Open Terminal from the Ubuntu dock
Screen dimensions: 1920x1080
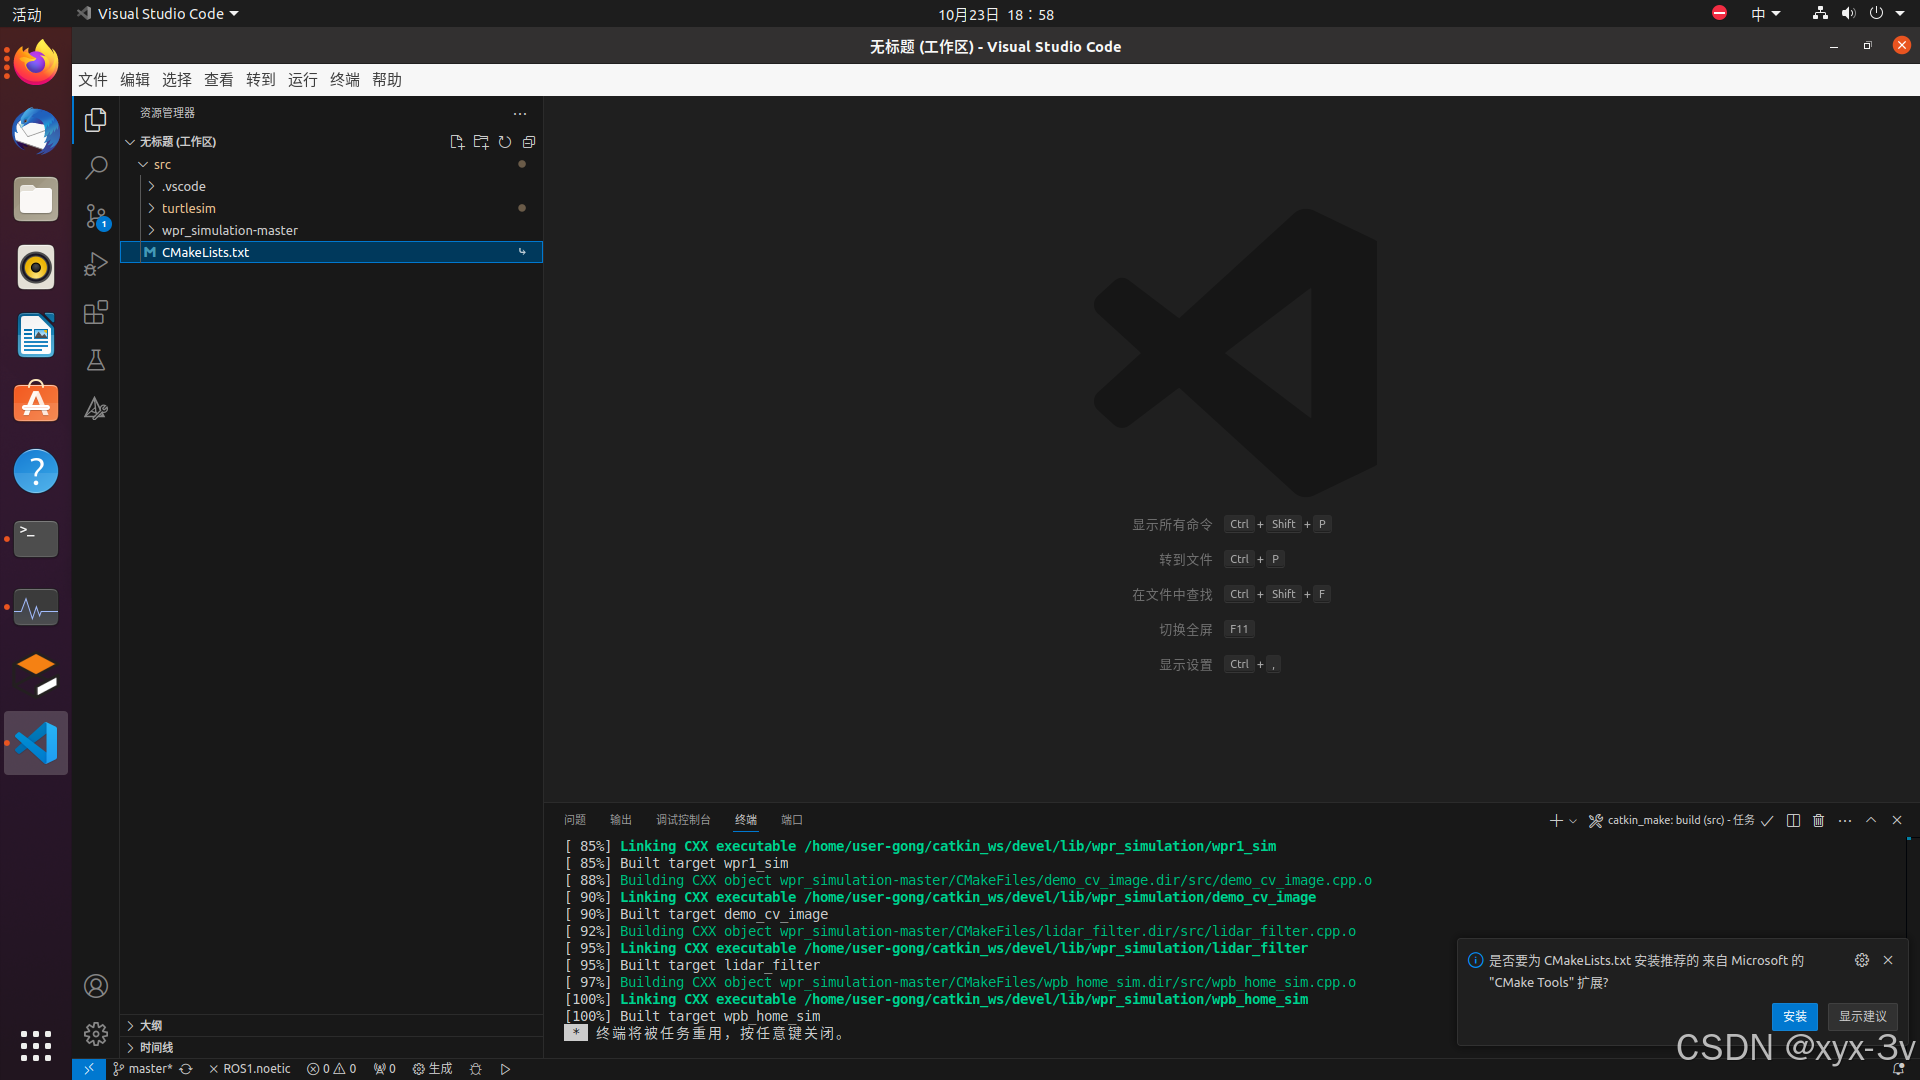click(x=36, y=539)
